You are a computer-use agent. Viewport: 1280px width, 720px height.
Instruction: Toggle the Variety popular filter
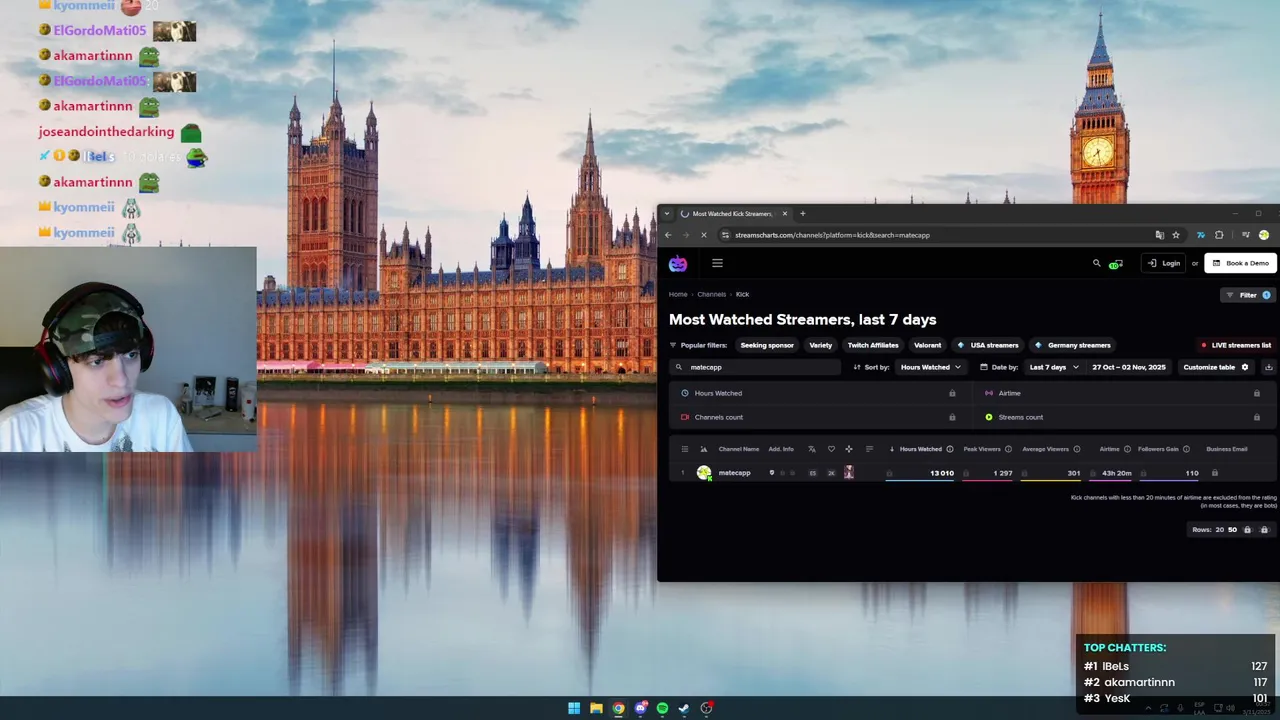[821, 345]
